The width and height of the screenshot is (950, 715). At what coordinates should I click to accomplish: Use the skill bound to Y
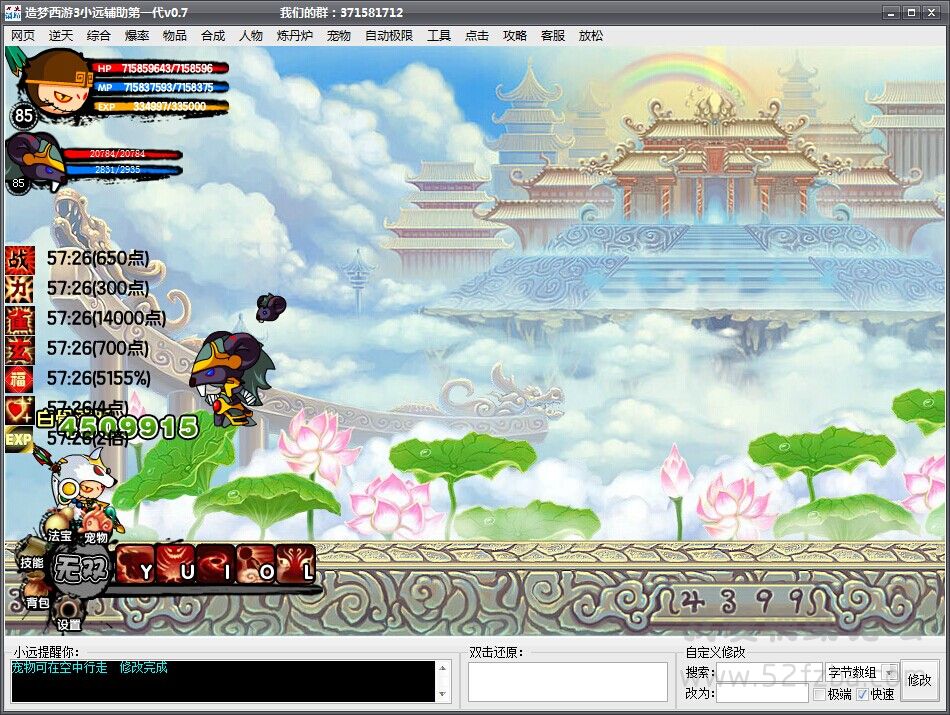(x=135, y=564)
